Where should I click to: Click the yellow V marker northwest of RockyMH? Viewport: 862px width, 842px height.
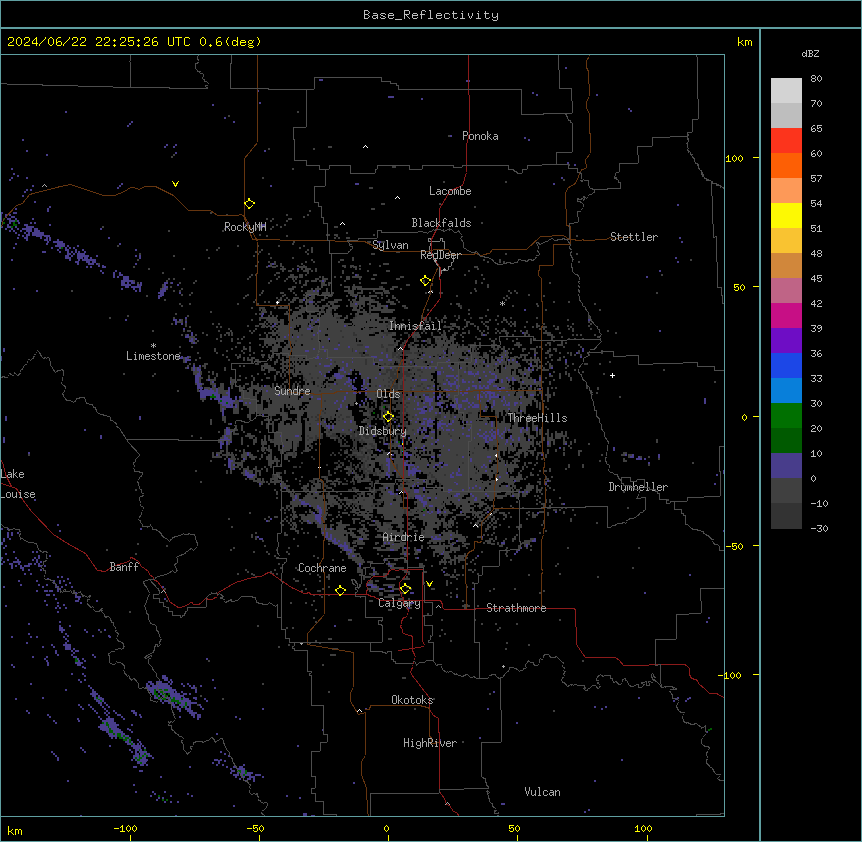point(175,184)
